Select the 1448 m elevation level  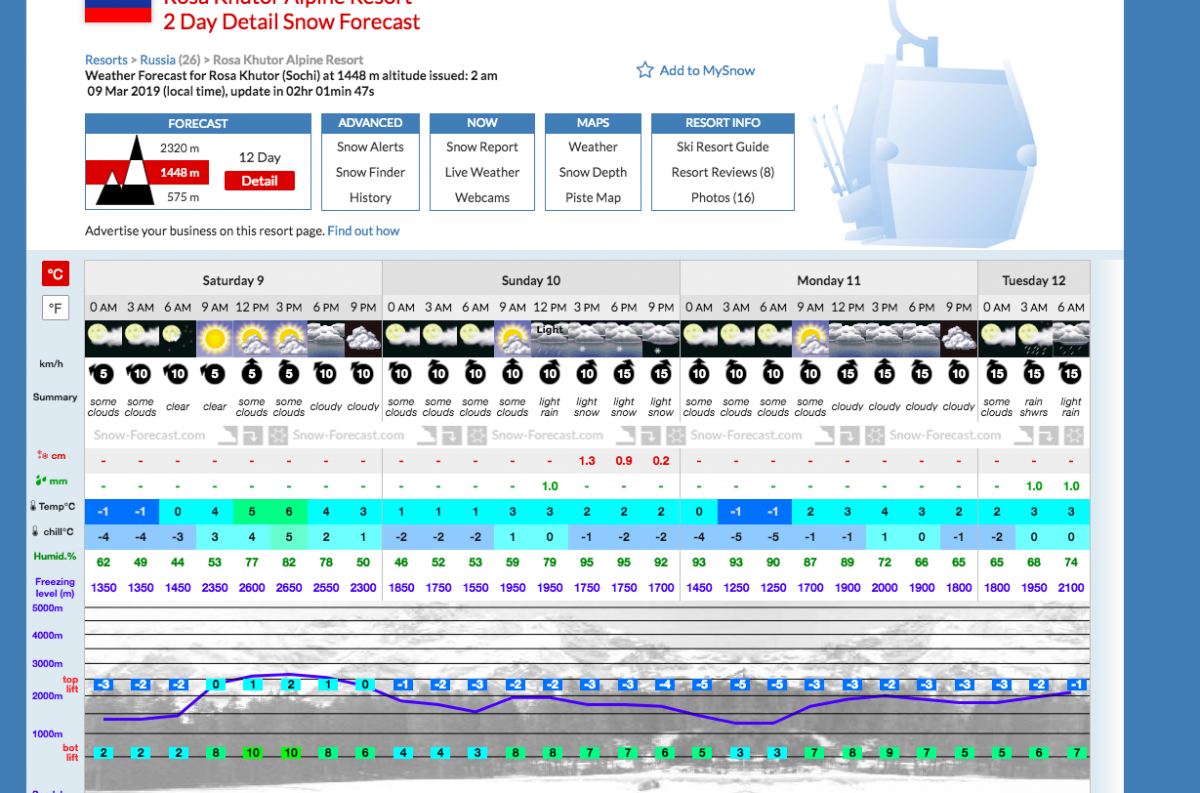[x=180, y=172]
